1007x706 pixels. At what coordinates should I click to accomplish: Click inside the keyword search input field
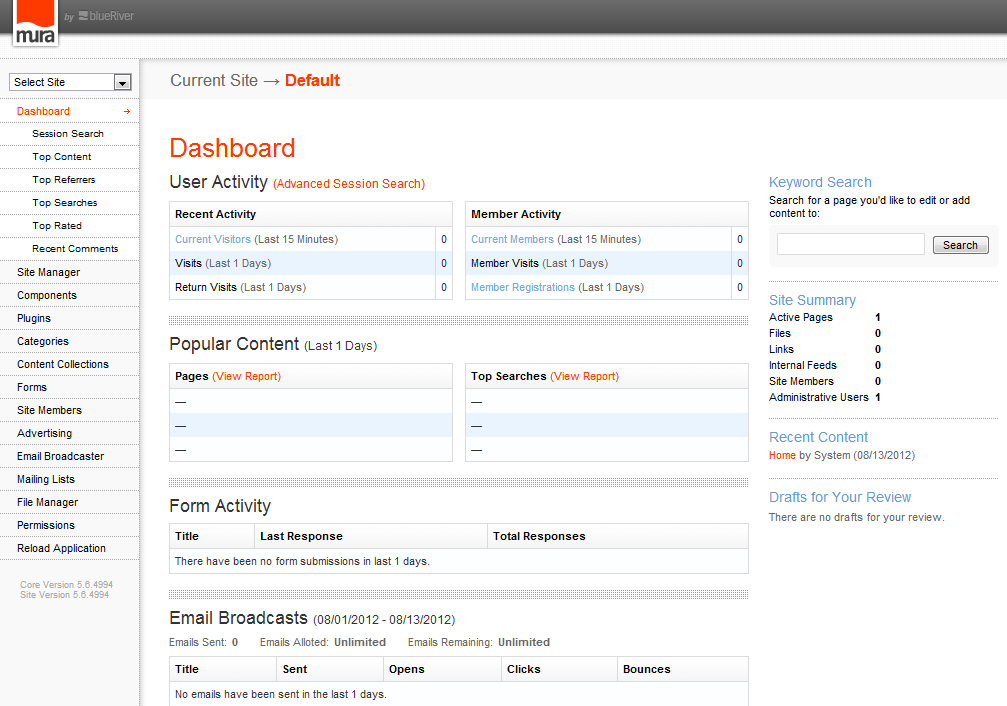pos(848,243)
